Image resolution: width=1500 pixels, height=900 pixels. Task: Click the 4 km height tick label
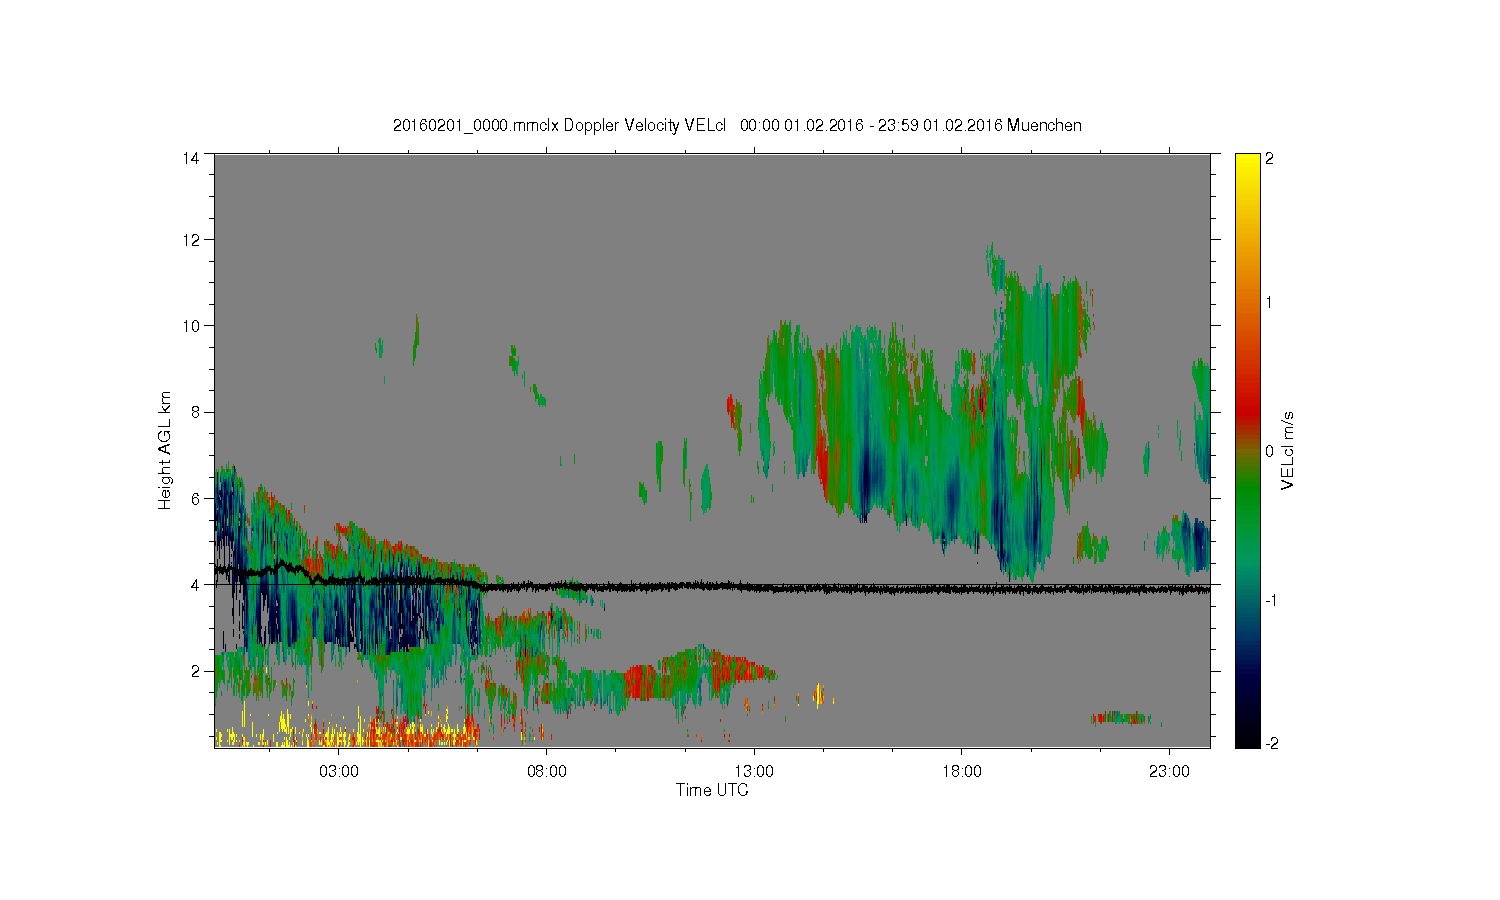pyautogui.click(x=196, y=584)
